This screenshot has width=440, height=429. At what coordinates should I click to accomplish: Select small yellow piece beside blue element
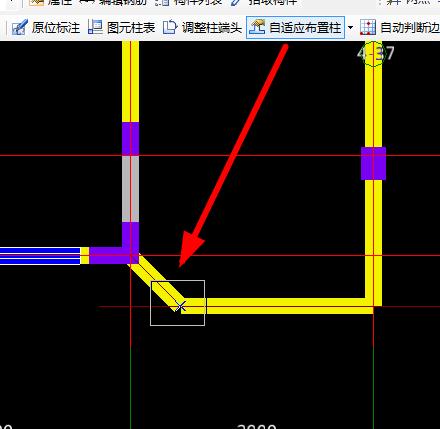[x=85, y=256]
